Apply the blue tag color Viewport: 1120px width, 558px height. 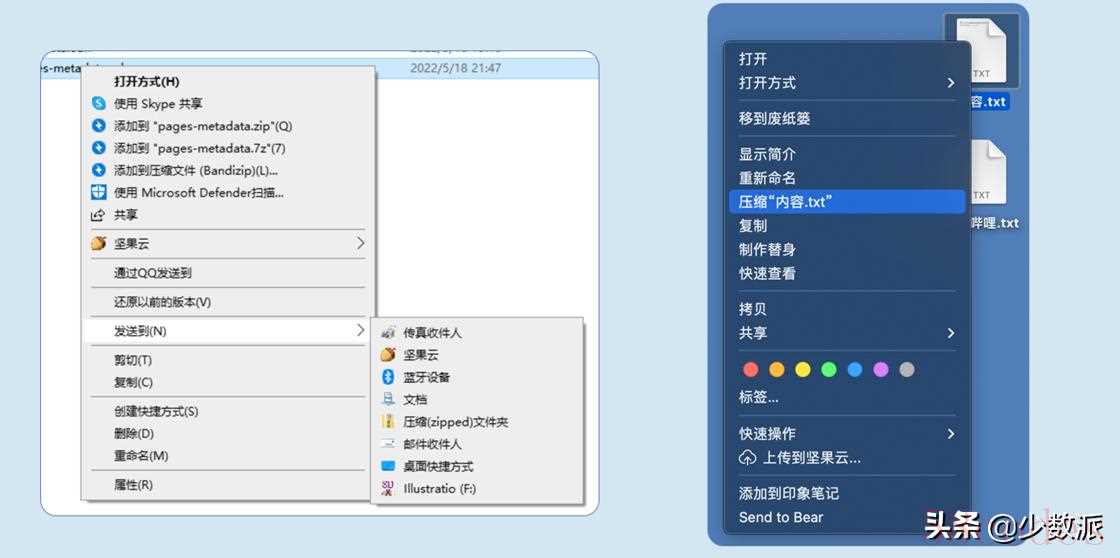854,369
